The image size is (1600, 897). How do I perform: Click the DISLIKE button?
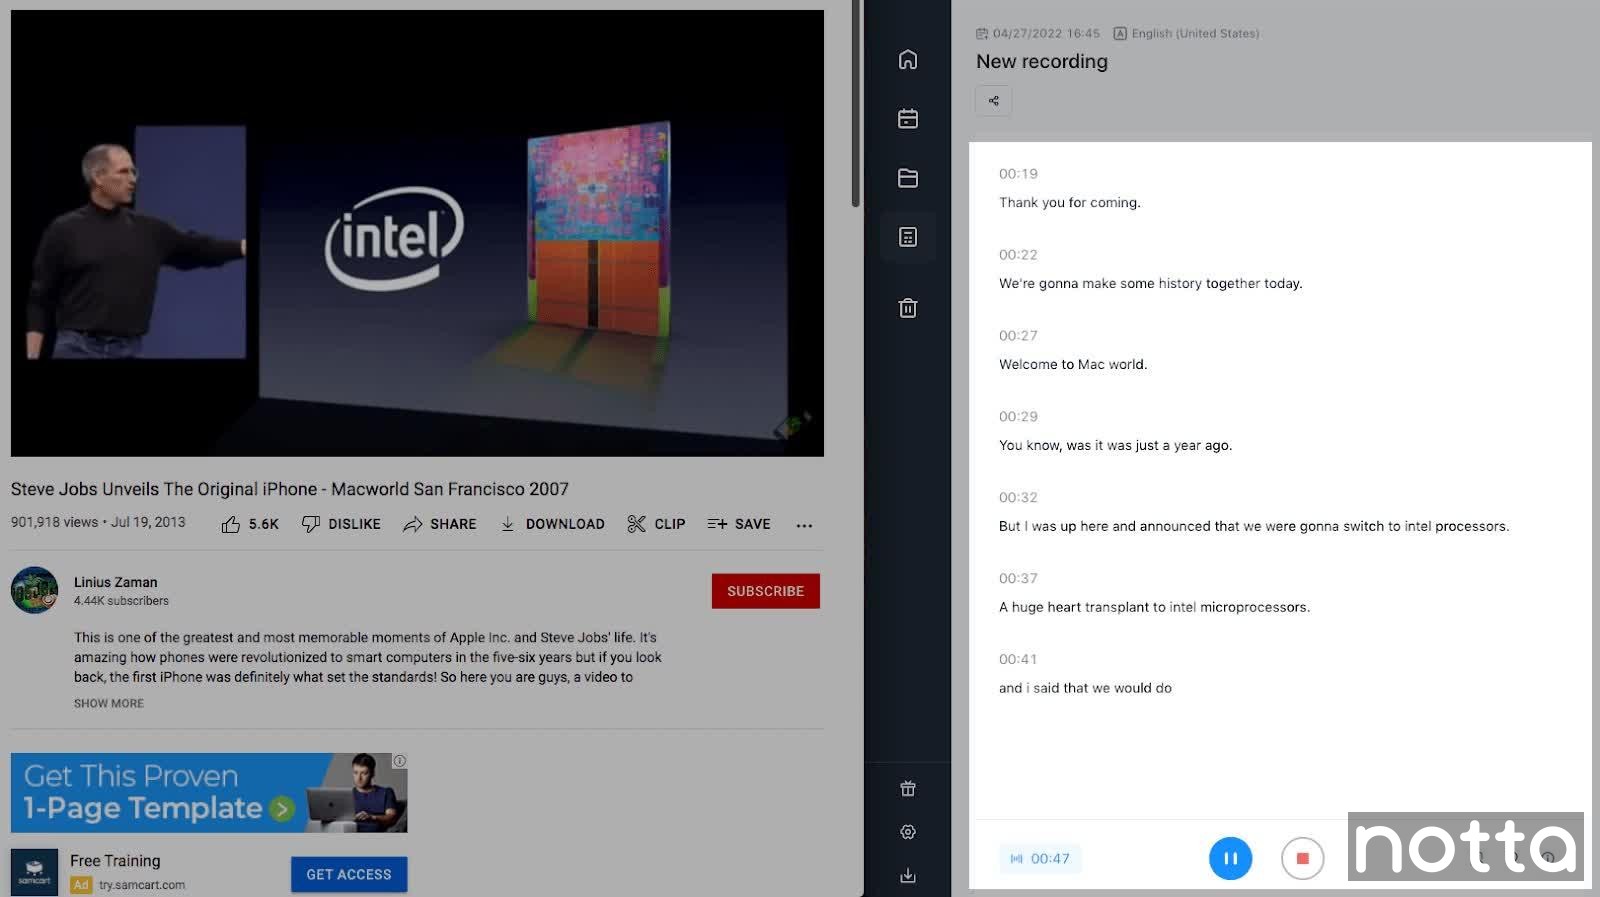pyautogui.click(x=342, y=524)
